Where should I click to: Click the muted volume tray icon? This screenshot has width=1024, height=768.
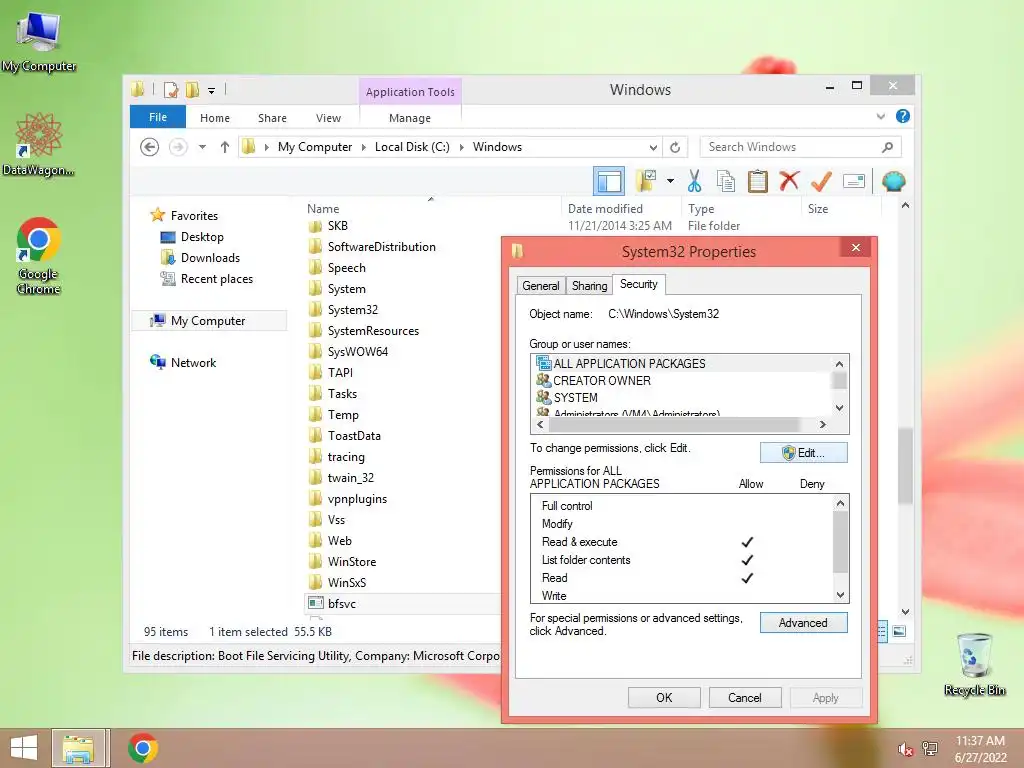[x=905, y=749]
